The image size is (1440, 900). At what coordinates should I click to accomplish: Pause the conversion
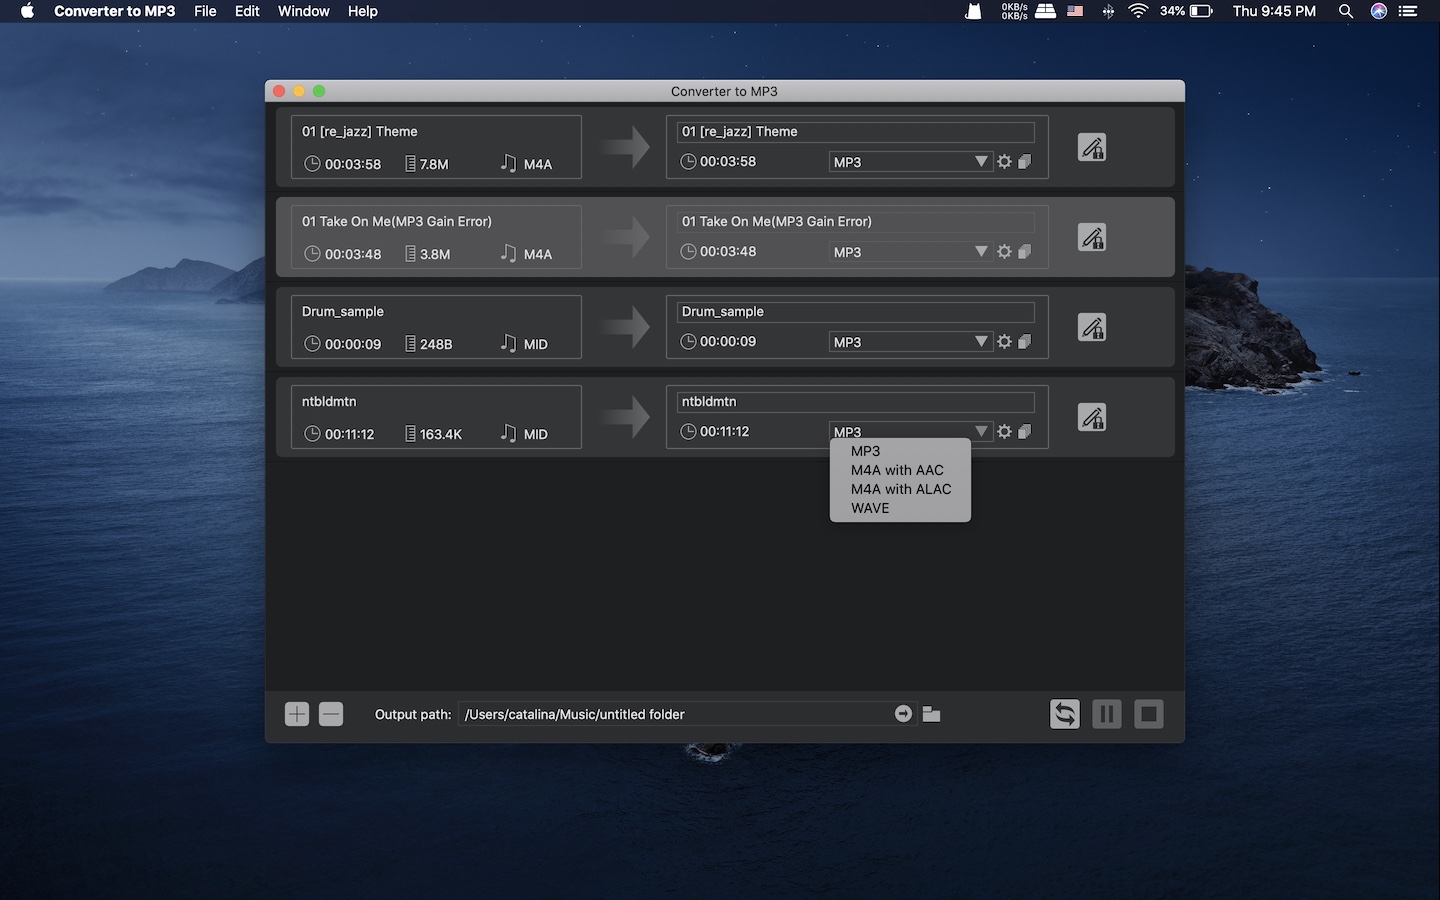coord(1107,714)
